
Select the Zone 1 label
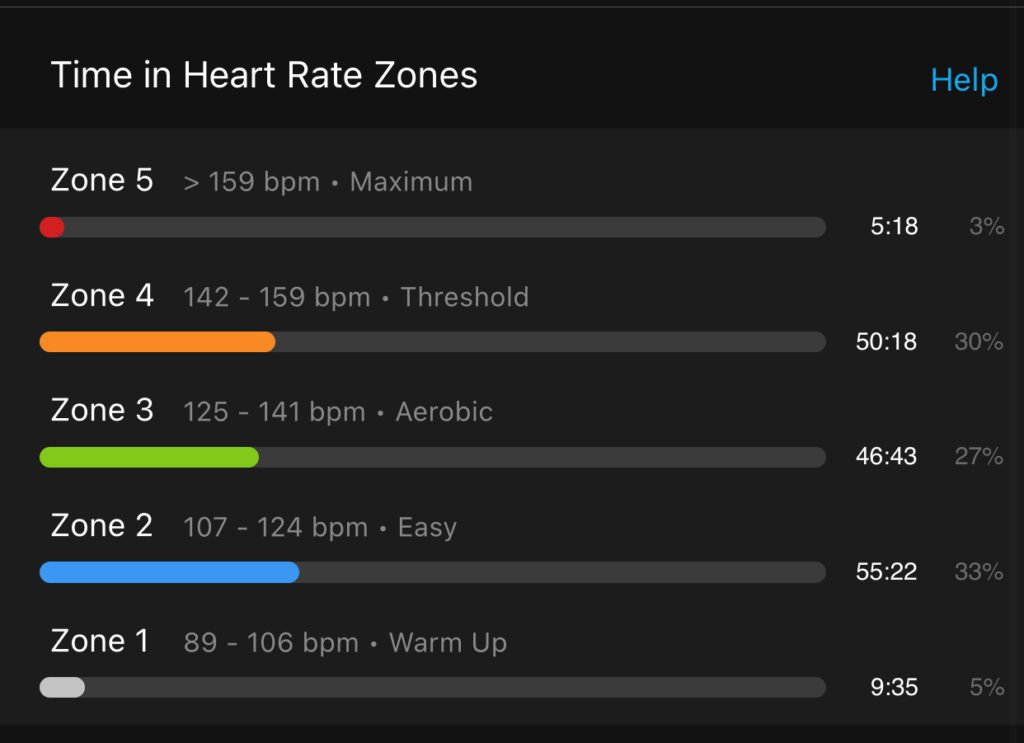(x=100, y=641)
